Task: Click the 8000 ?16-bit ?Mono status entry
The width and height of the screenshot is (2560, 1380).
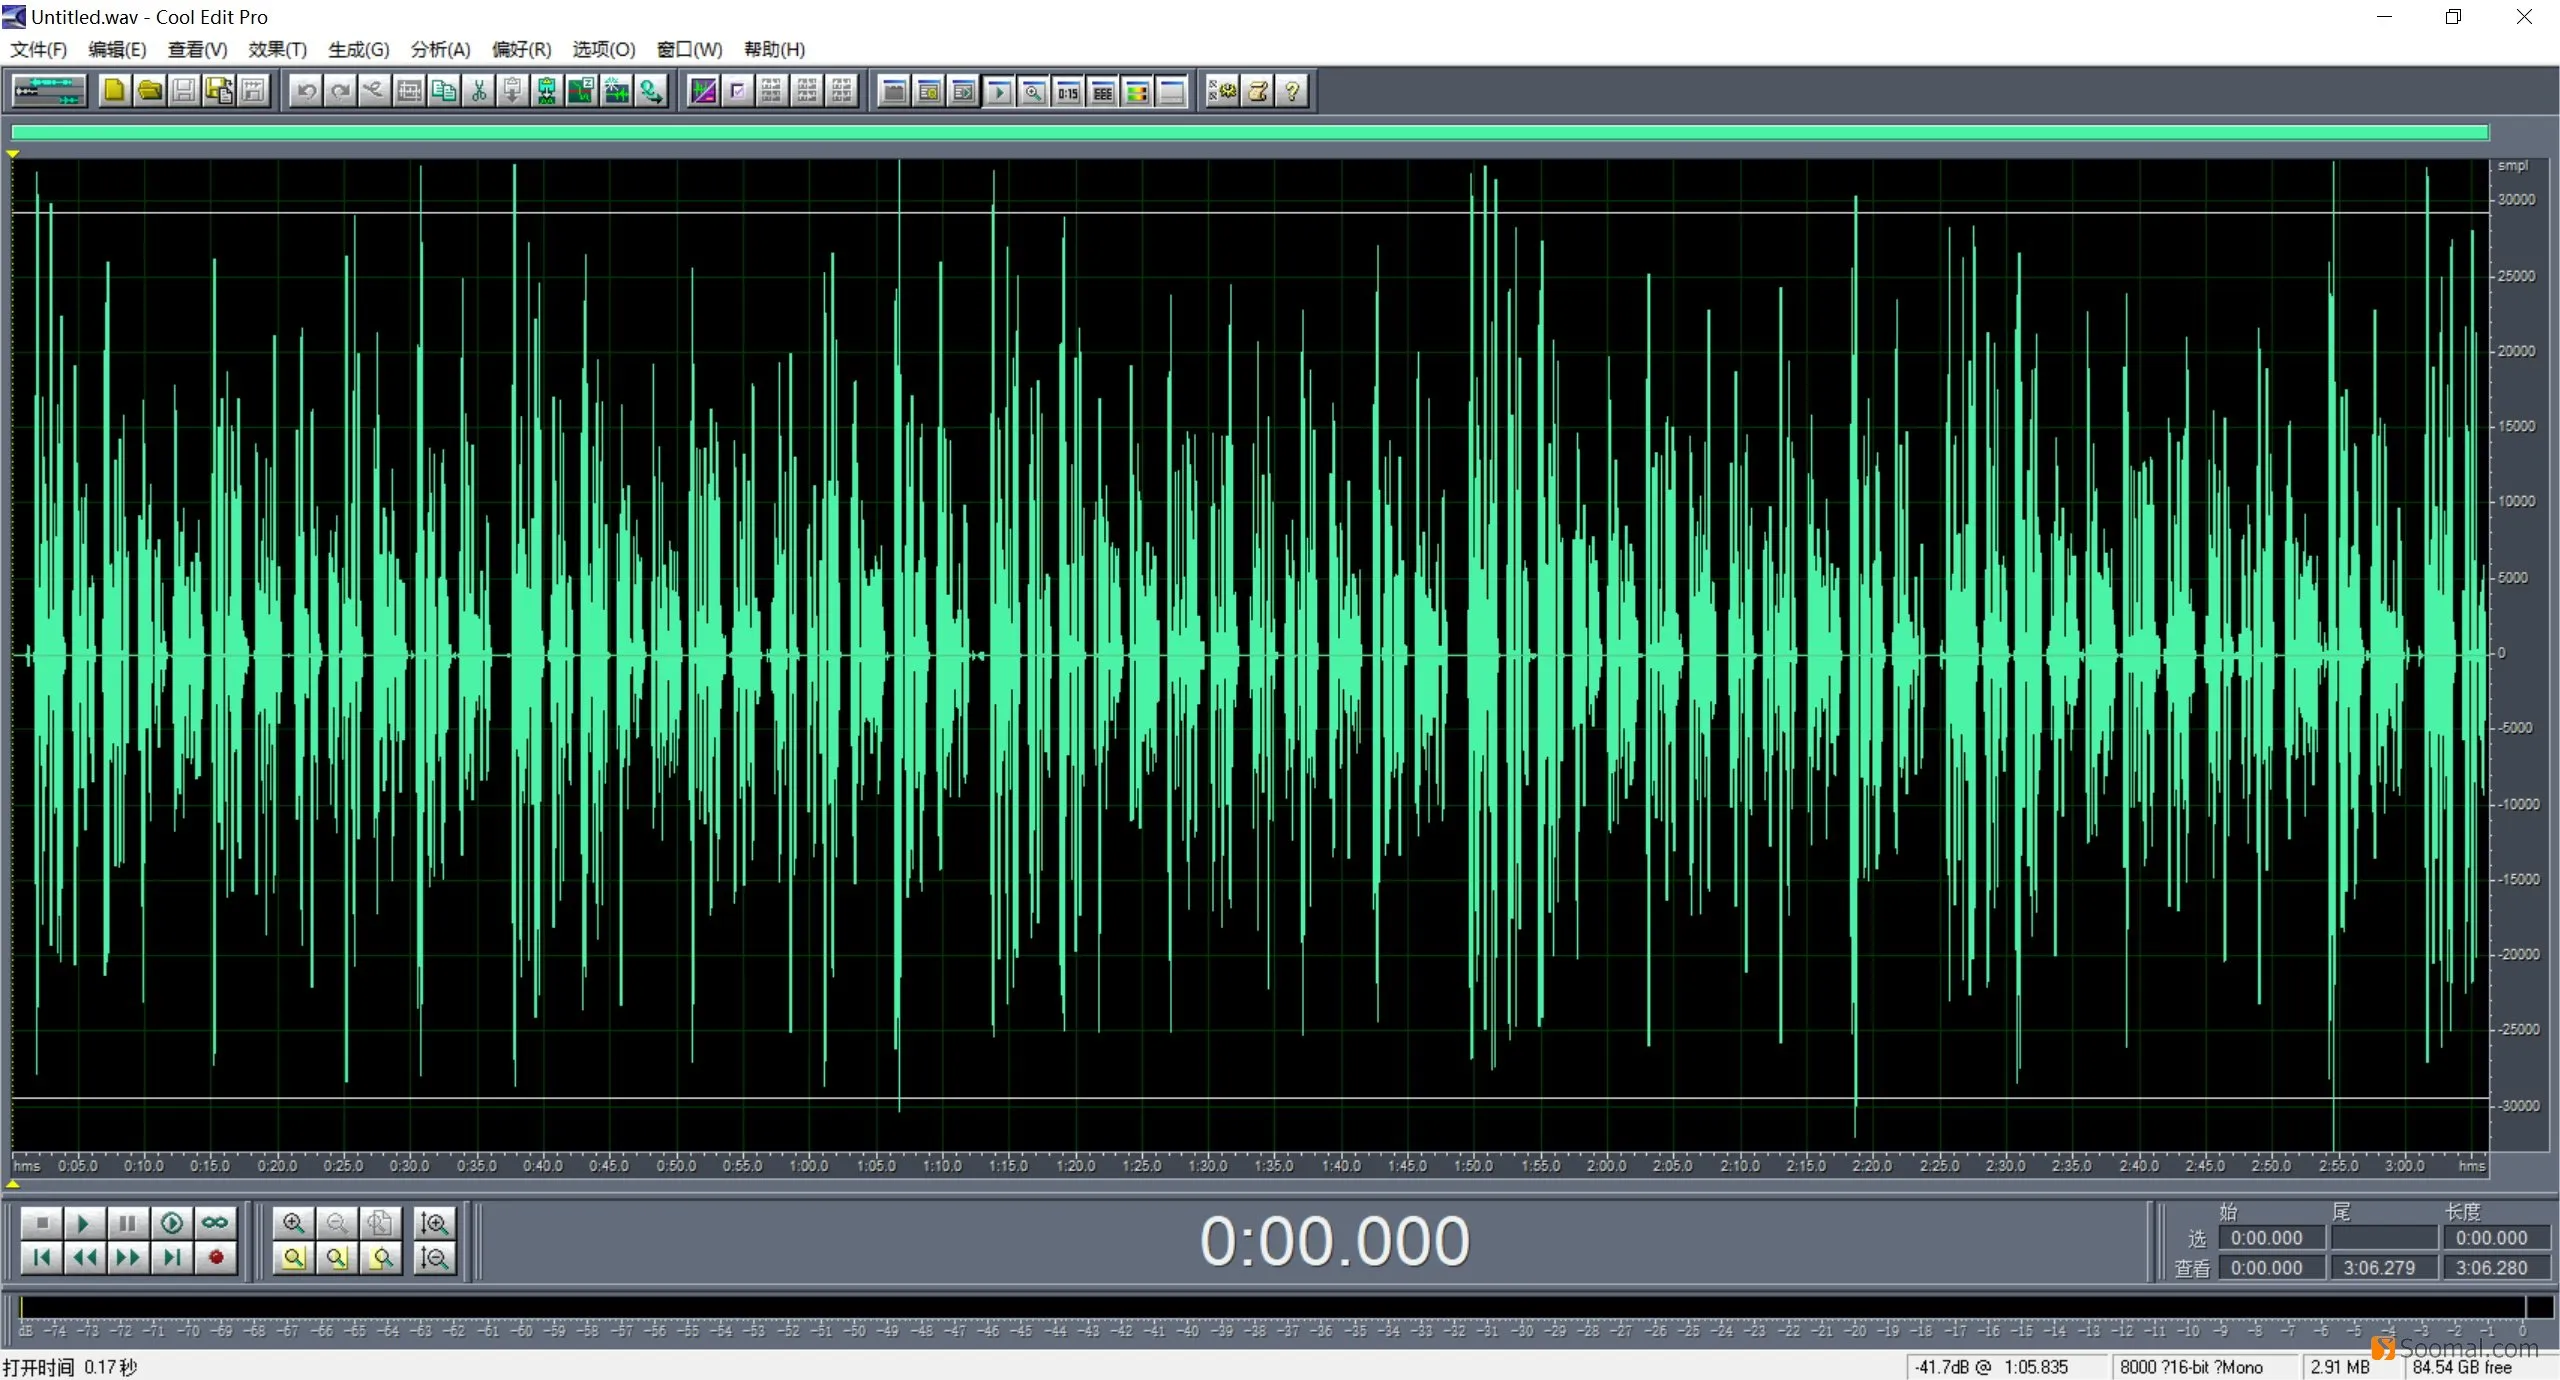Action: tap(2191, 1367)
